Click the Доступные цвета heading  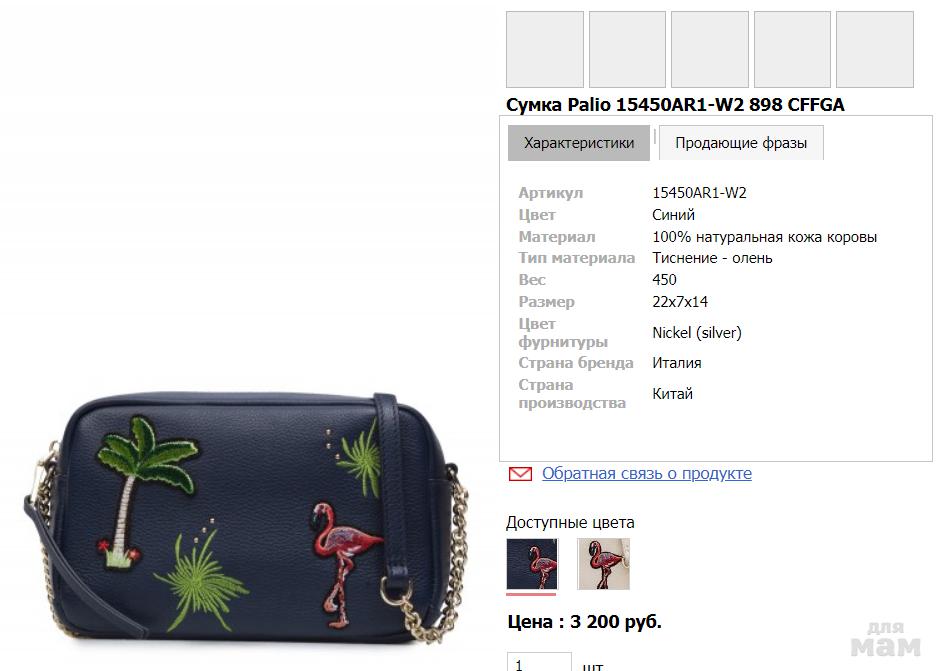[x=570, y=522]
